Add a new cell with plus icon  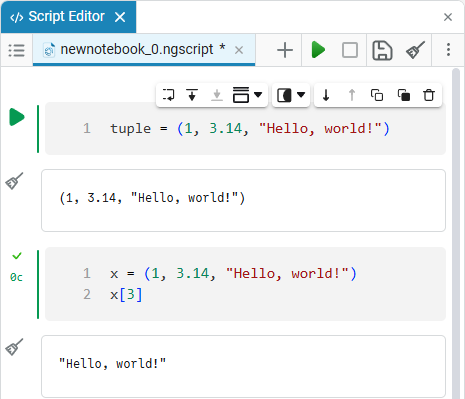pyautogui.click(x=285, y=50)
